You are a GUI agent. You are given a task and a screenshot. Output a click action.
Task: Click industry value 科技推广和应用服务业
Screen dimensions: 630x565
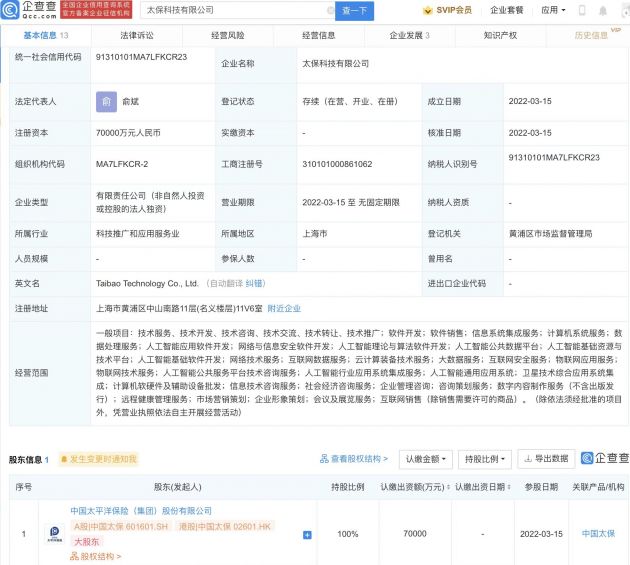click(x=137, y=234)
